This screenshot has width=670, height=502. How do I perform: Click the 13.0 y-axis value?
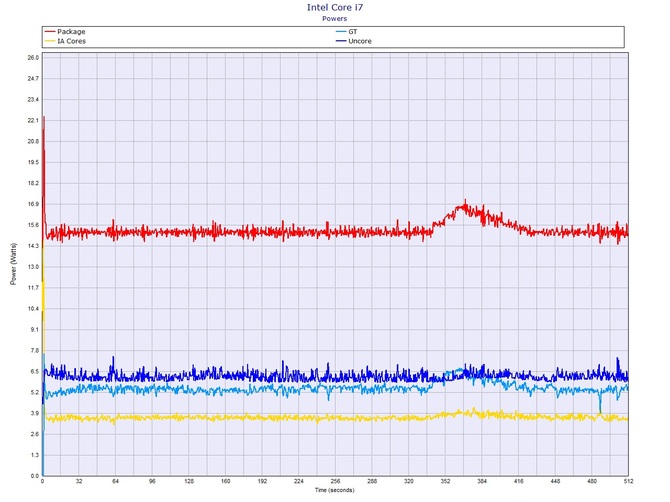coord(33,267)
